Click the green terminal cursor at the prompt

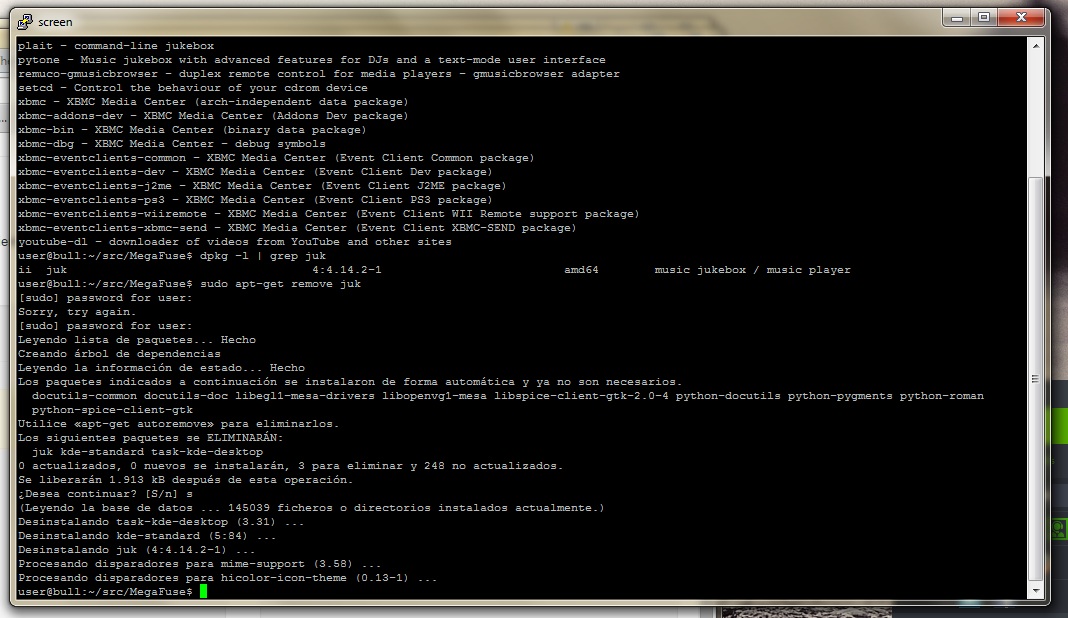point(204,591)
